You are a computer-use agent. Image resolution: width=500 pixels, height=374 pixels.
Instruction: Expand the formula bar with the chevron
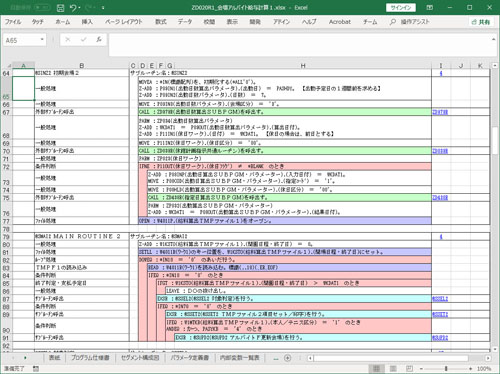[x=493, y=39]
